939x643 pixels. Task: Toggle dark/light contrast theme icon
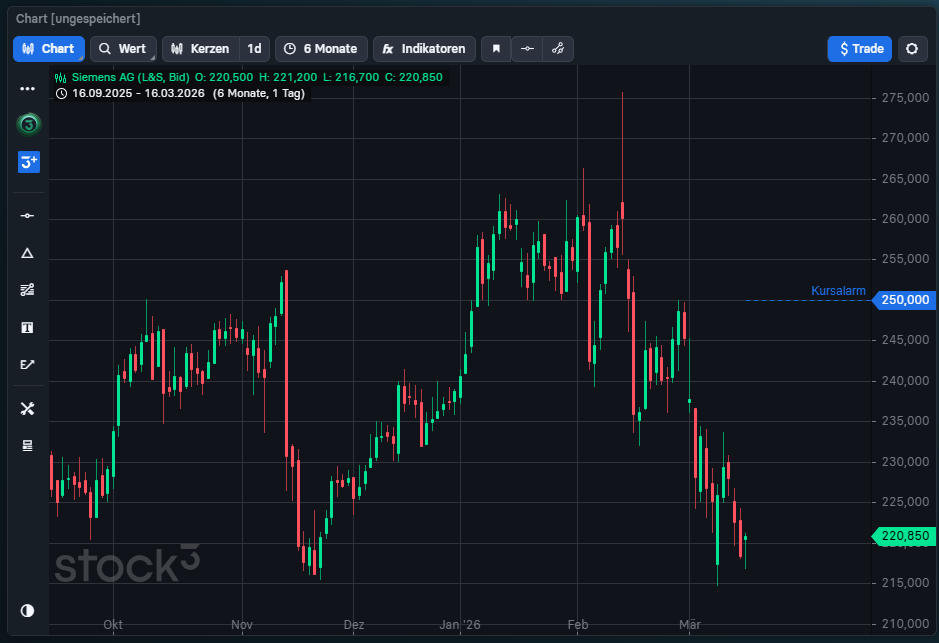[x=28, y=610]
